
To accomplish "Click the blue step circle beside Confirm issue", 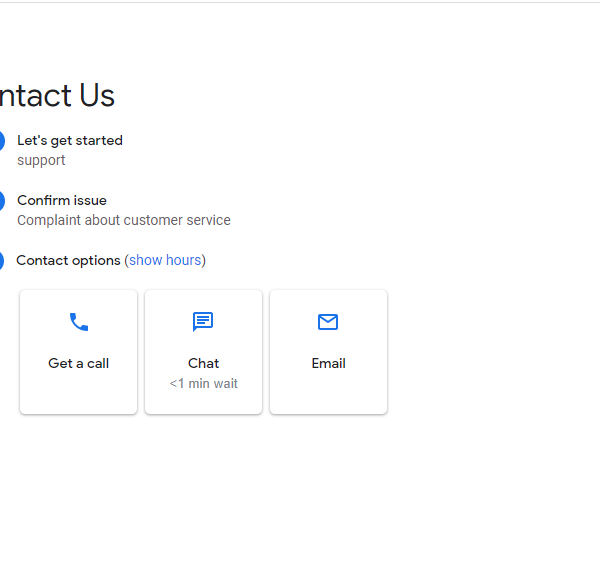I will (1, 201).
